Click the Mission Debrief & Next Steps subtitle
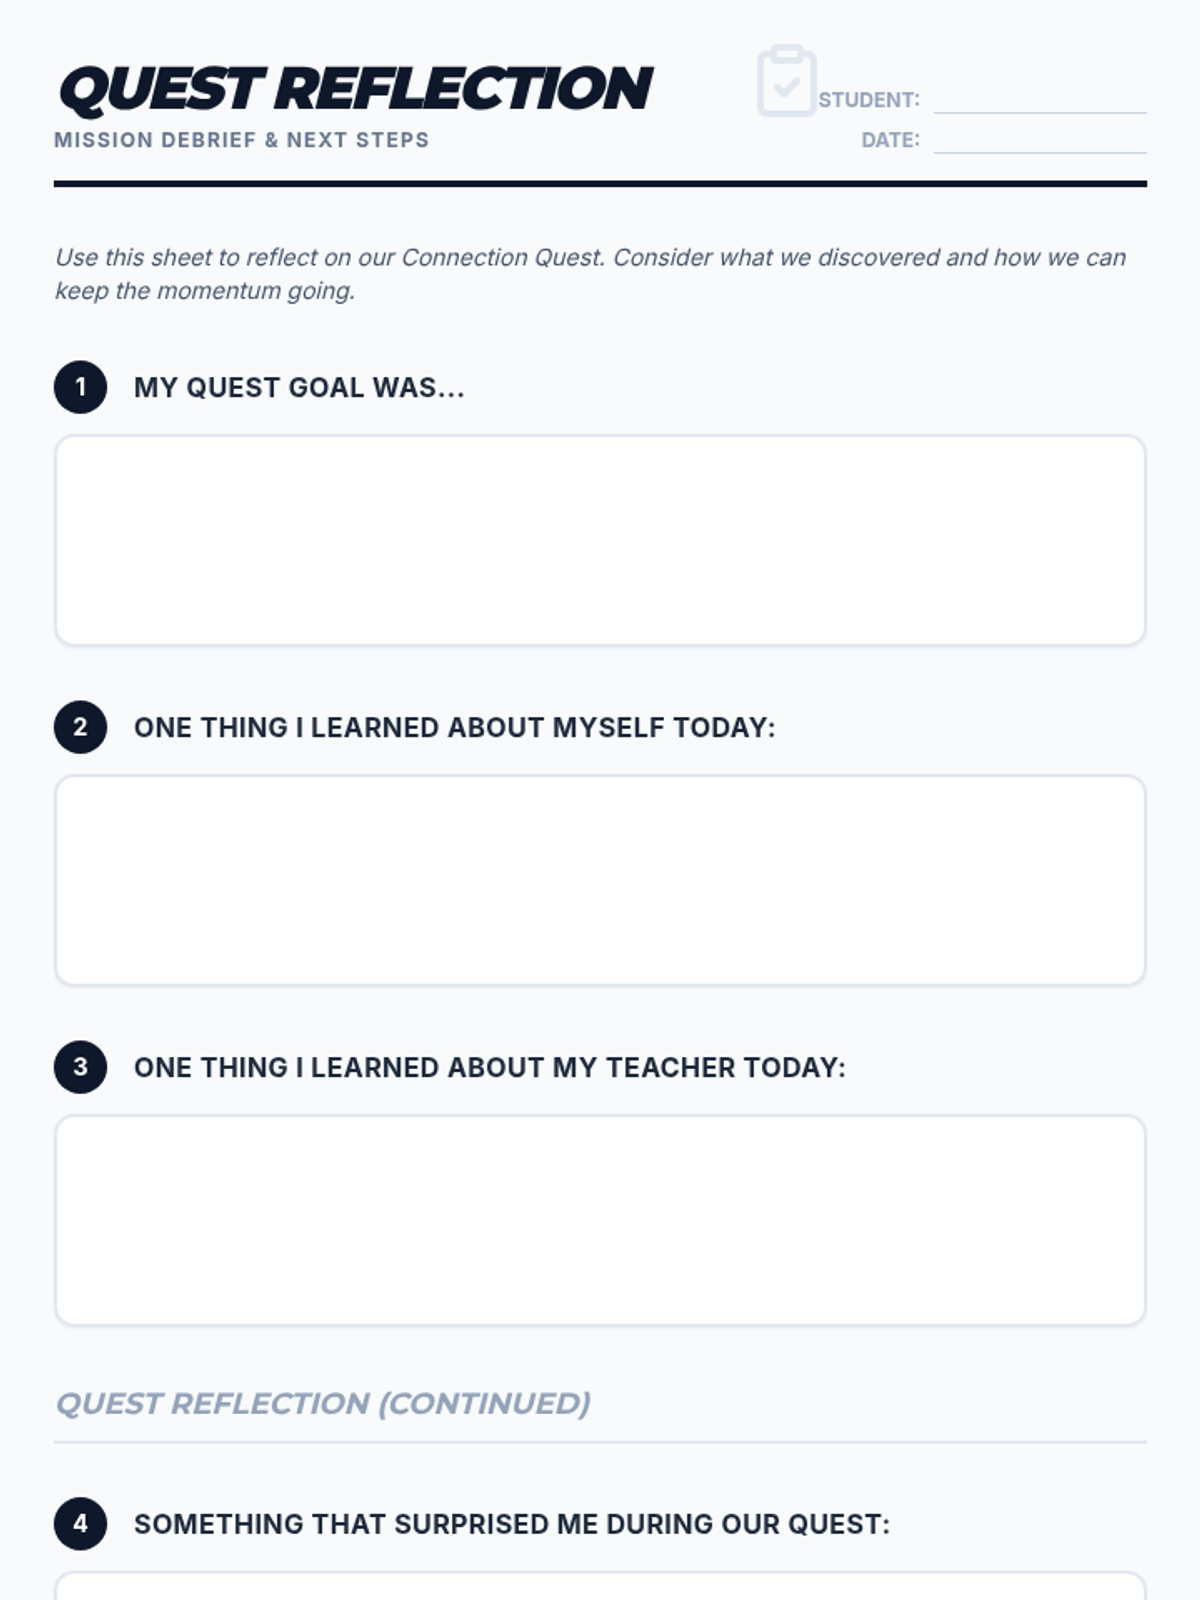 [x=241, y=140]
